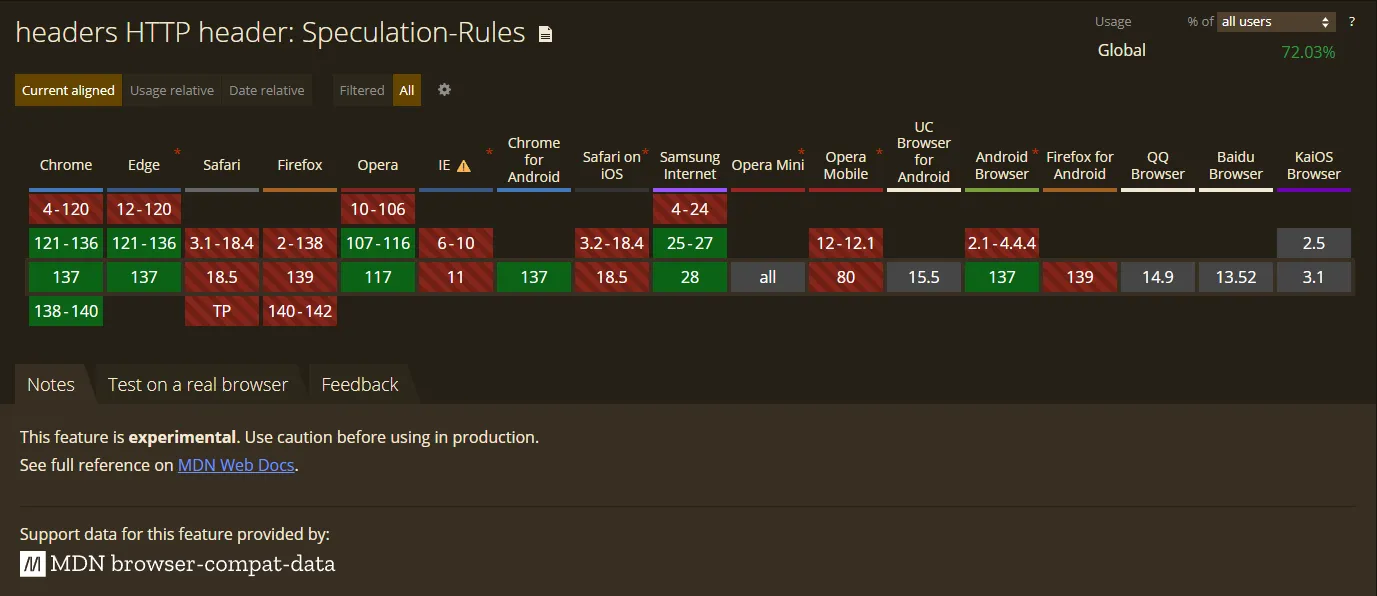Select the green Safari 18.5 support cell
This screenshot has height=596, width=1377.
(221, 277)
